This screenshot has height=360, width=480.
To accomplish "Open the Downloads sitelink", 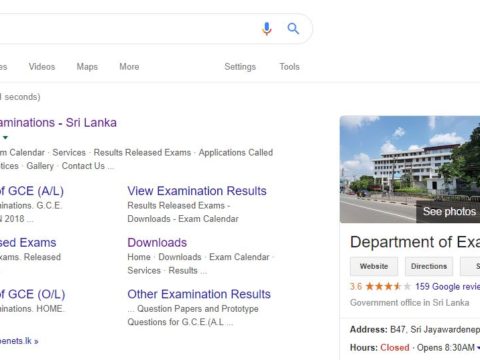I will (157, 243).
